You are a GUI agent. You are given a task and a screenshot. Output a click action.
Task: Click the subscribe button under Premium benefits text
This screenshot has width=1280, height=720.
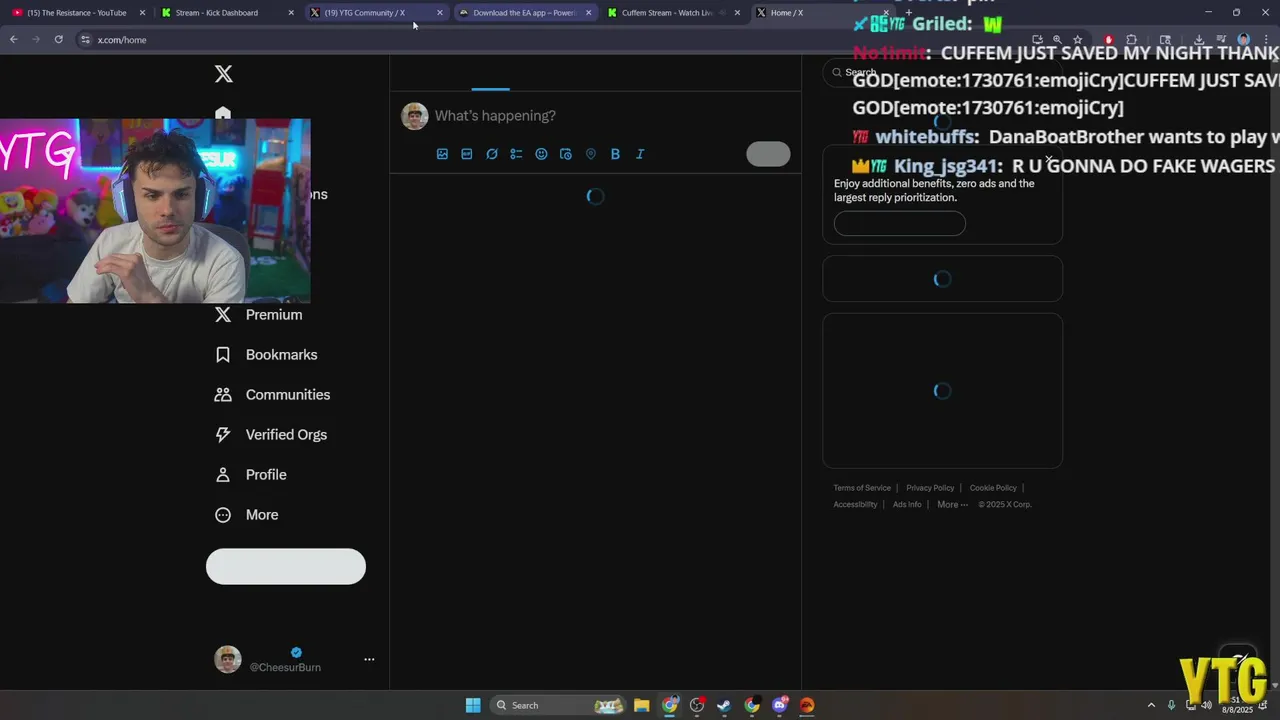click(x=900, y=223)
